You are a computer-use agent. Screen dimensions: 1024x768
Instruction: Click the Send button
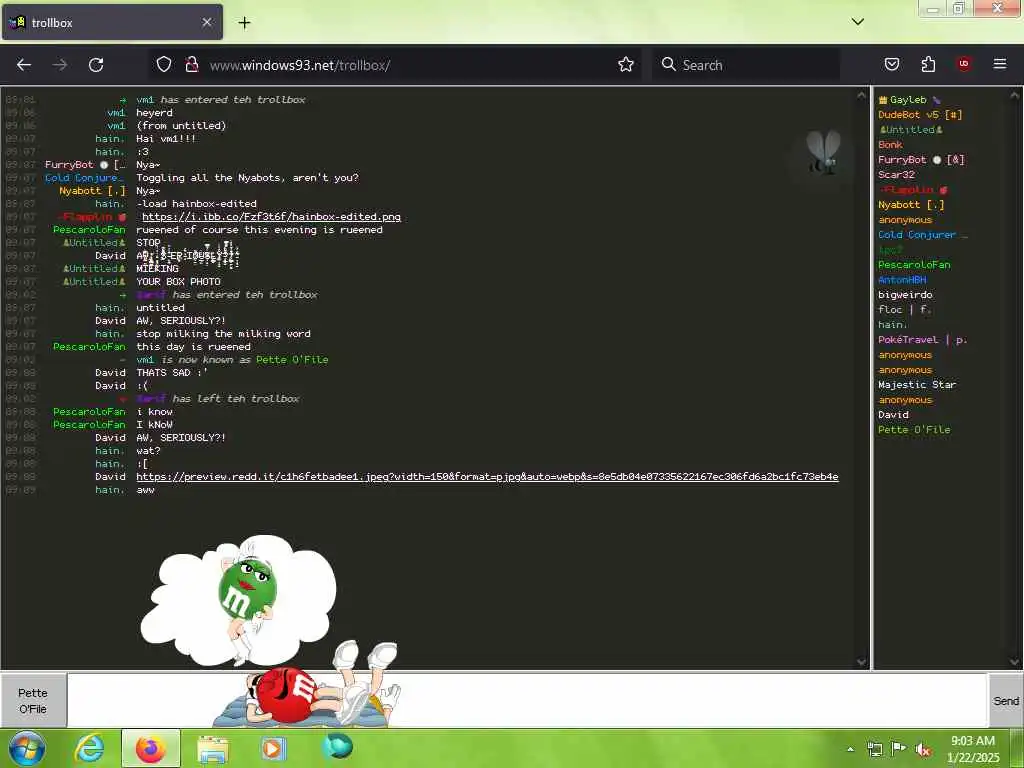(1006, 701)
